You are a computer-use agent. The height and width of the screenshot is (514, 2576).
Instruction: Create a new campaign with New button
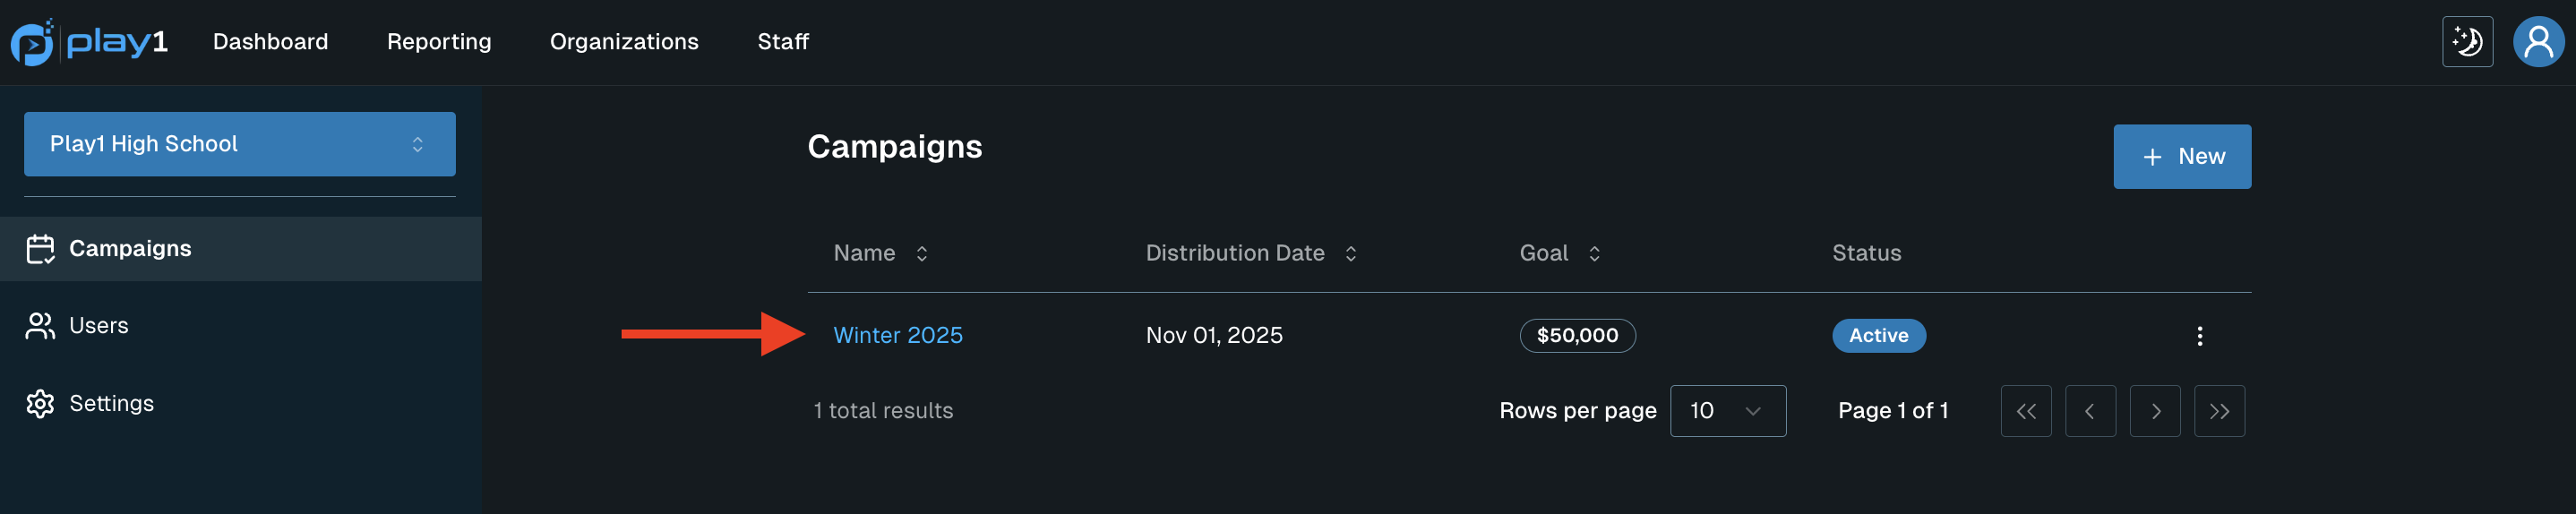pyautogui.click(x=2181, y=157)
